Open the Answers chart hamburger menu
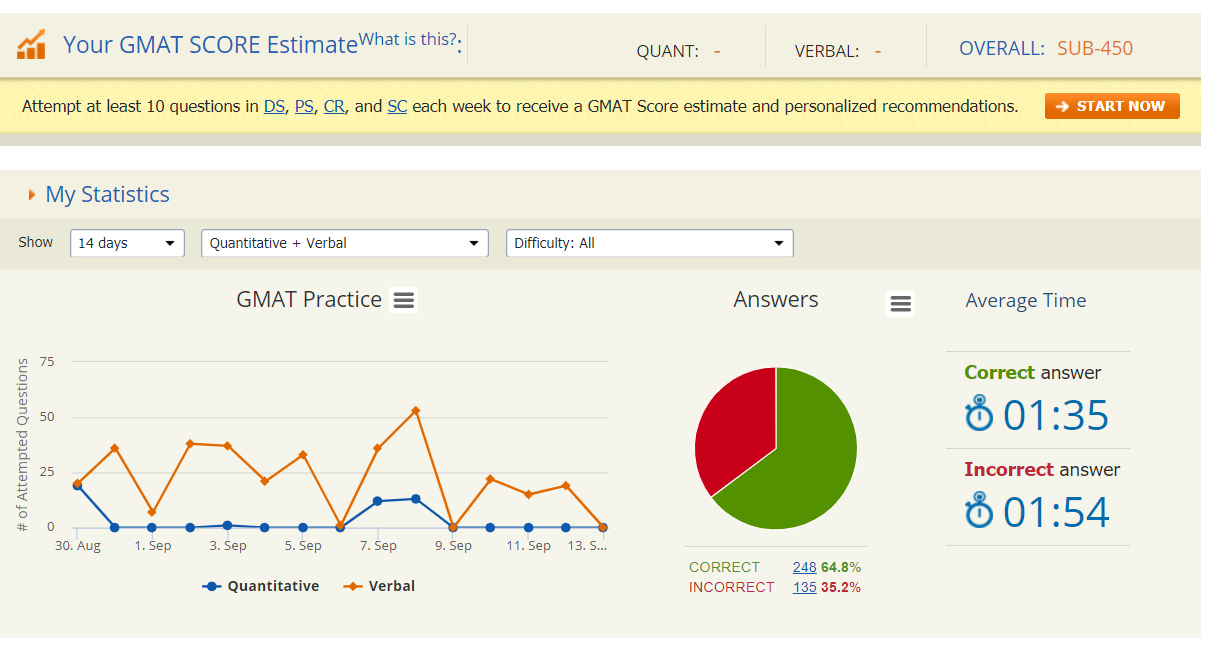Image resolution: width=1216 pixels, height=652 pixels. [x=900, y=304]
